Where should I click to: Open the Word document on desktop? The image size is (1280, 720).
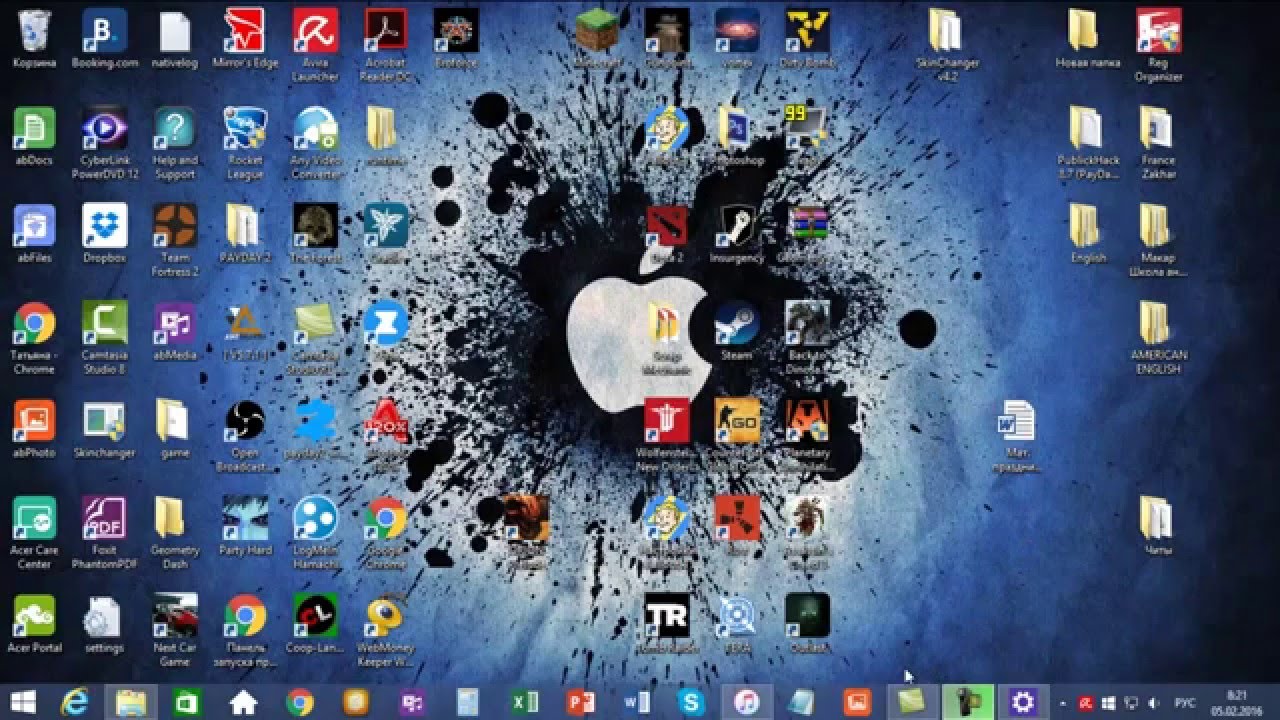pyautogui.click(x=1017, y=421)
